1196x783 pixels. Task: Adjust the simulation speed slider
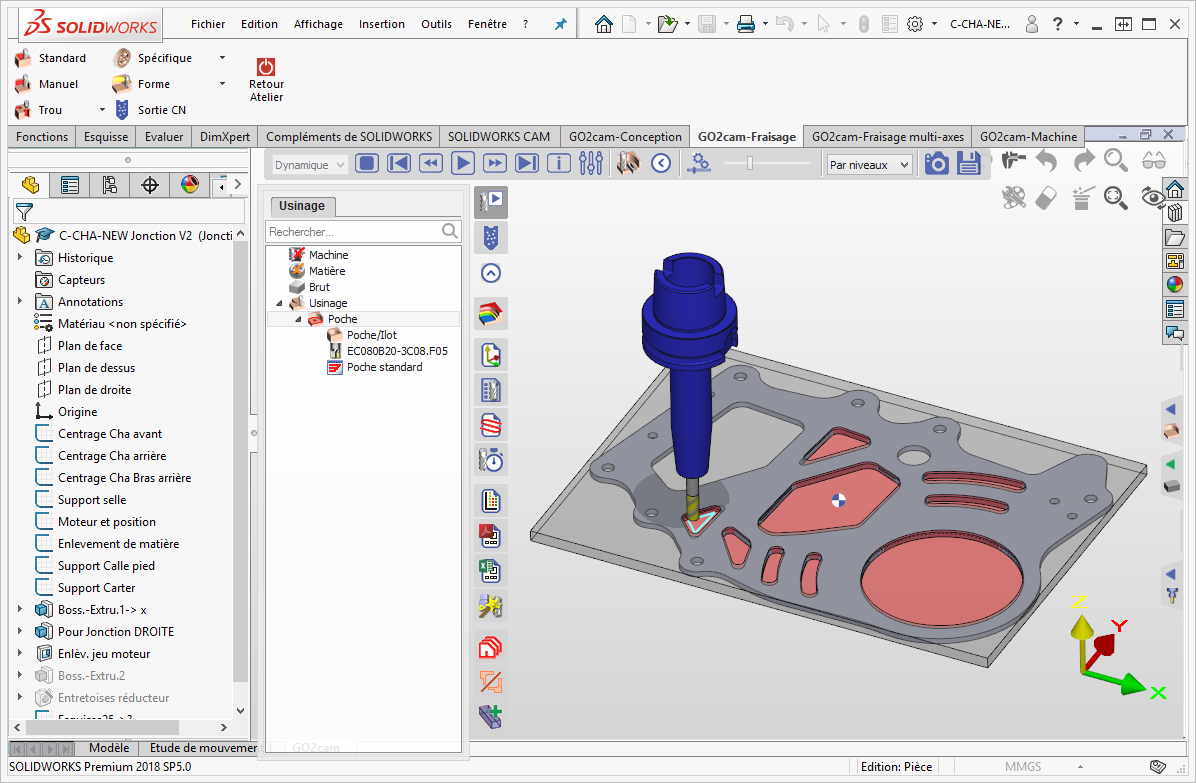point(751,163)
